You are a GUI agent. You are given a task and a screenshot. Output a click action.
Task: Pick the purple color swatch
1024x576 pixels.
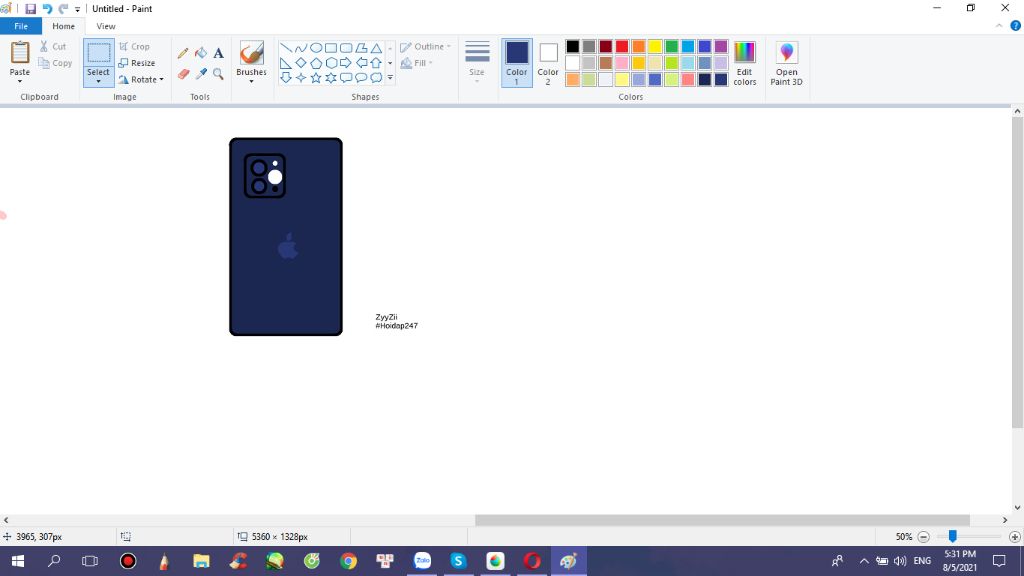(x=721, y=46)
